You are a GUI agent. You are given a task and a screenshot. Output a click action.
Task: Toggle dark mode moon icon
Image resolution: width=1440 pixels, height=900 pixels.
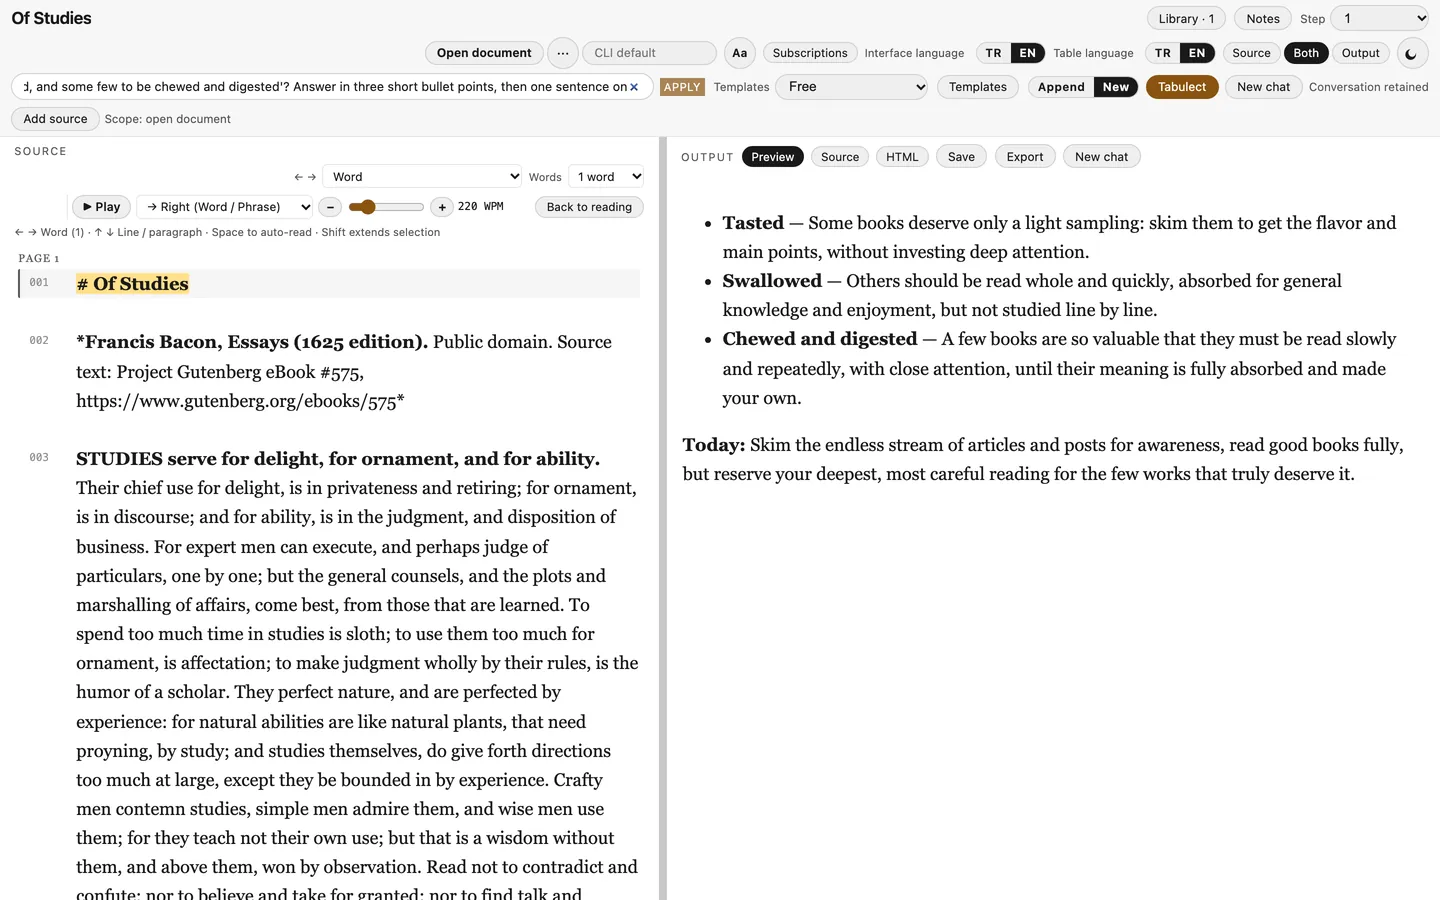pos(1411,53)
